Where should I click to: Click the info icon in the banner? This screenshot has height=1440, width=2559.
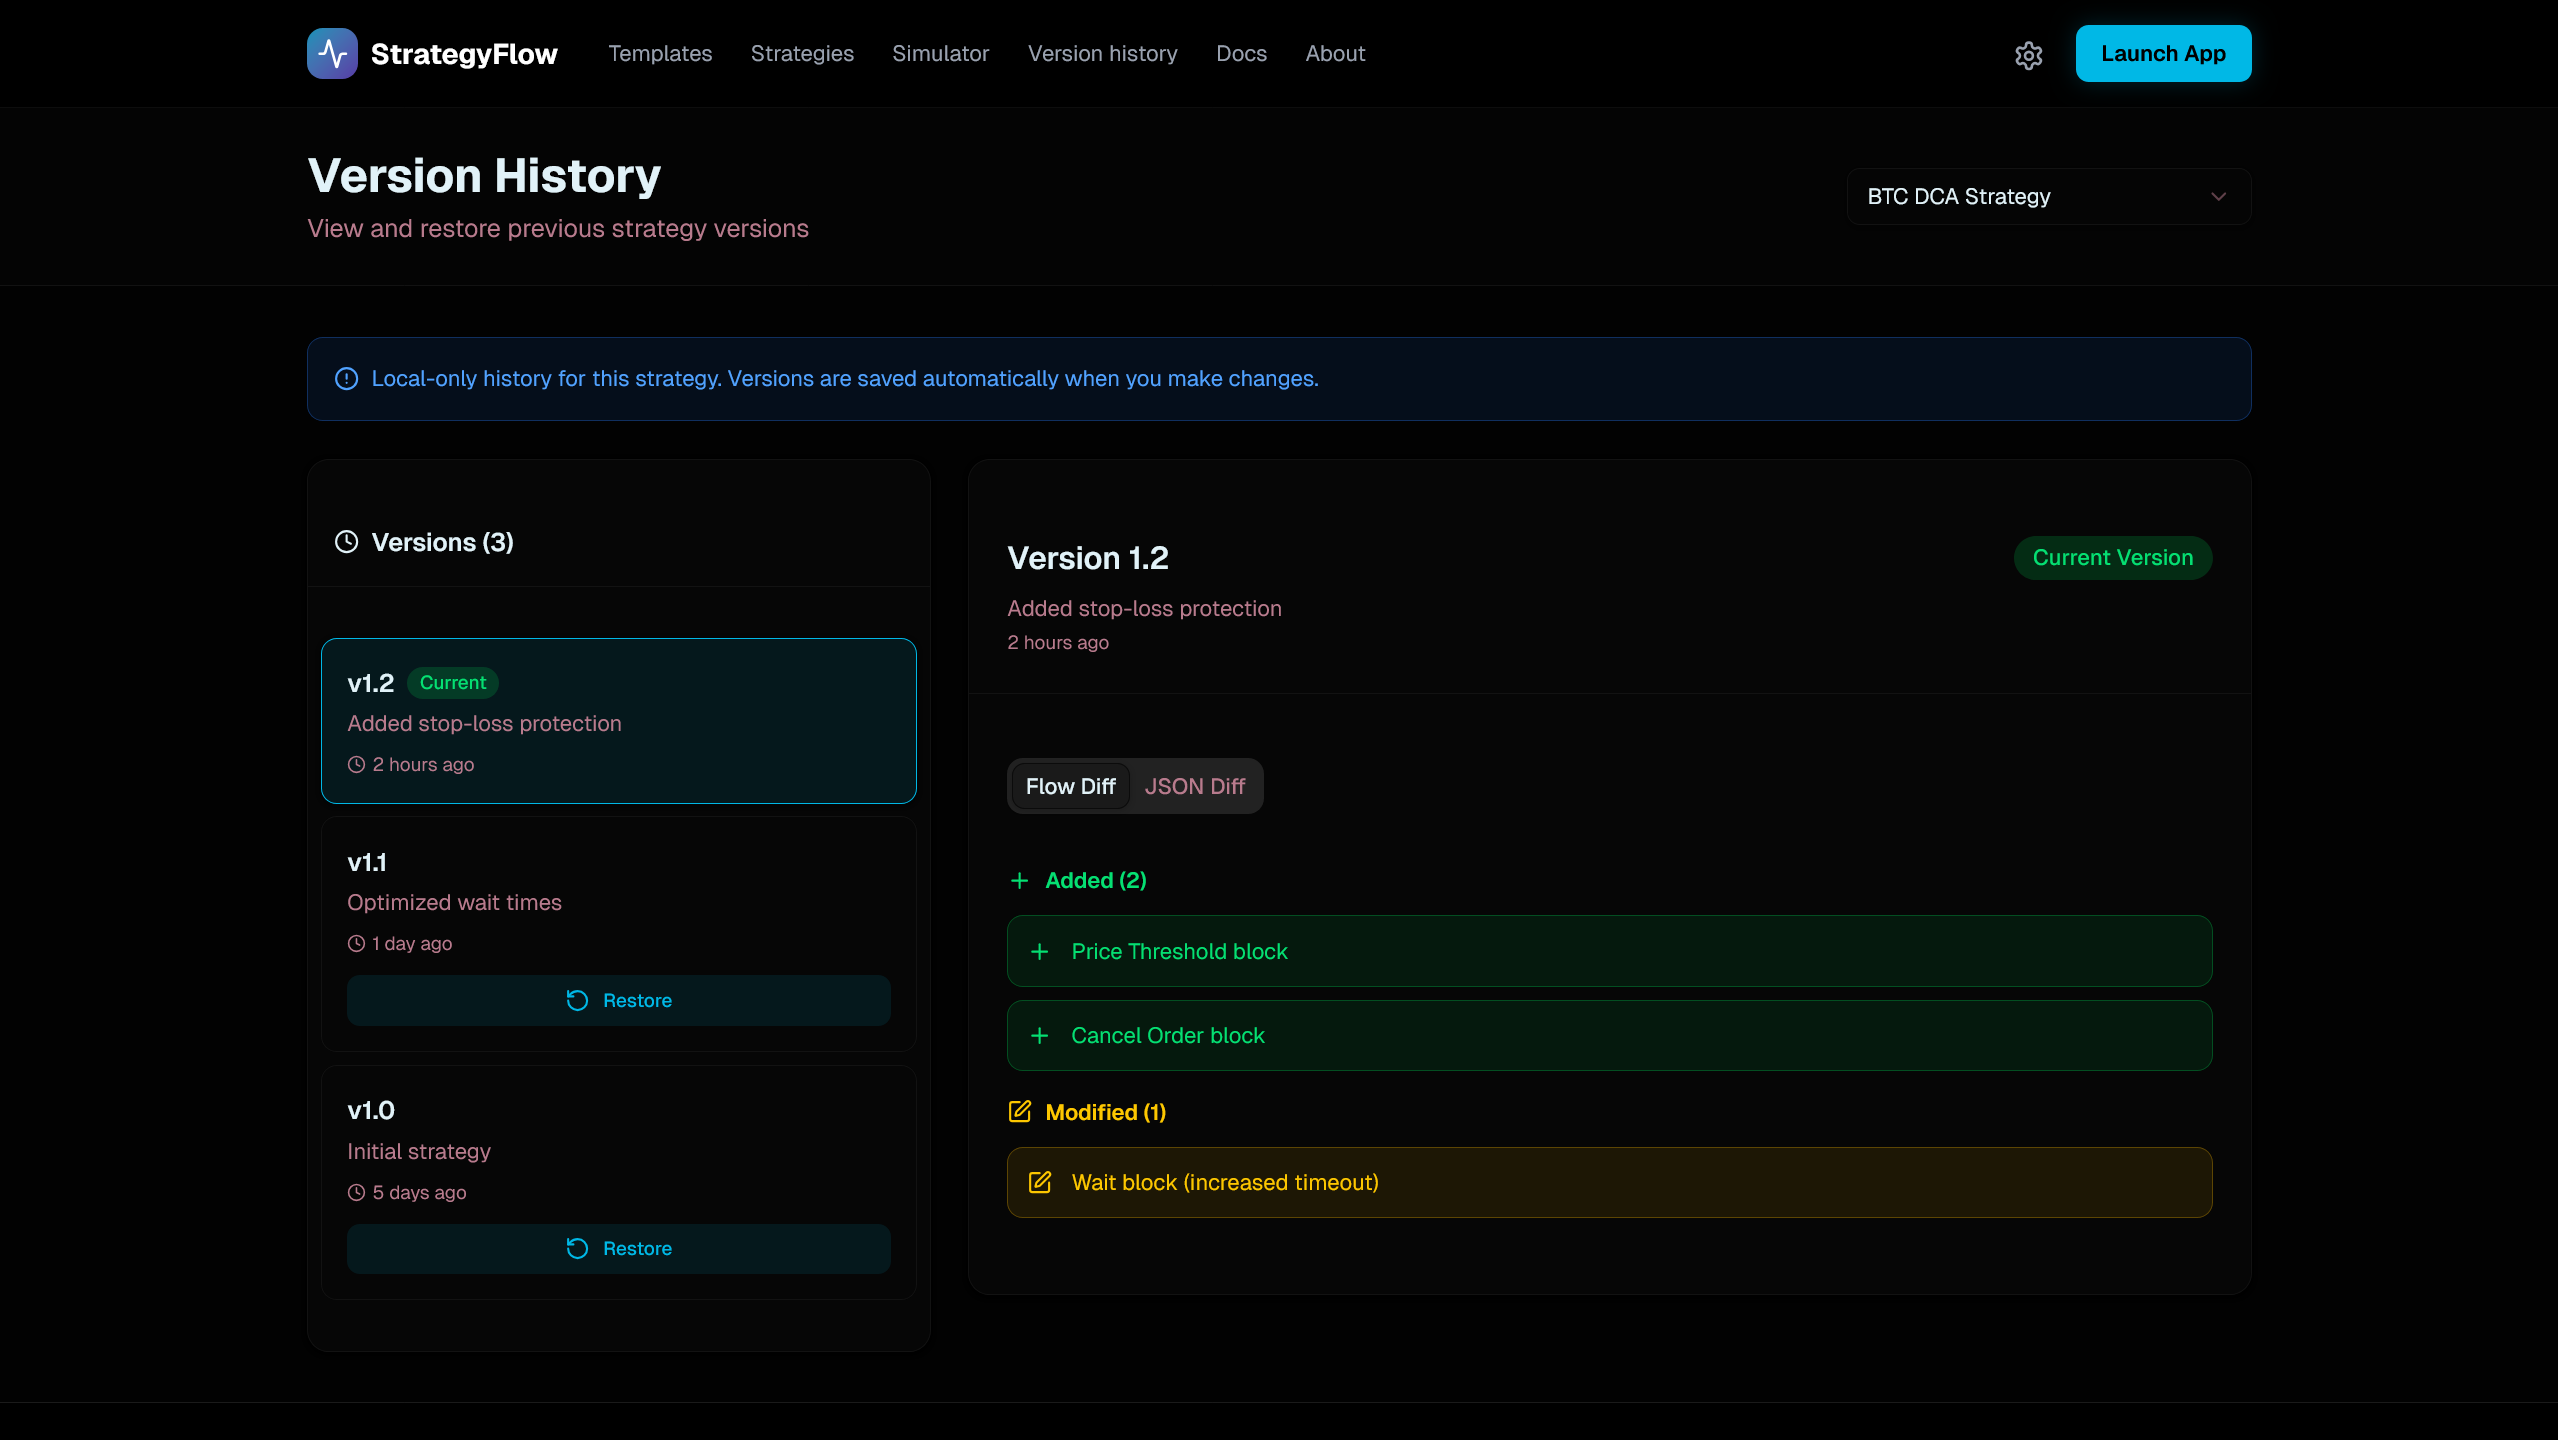coord(346,379)
